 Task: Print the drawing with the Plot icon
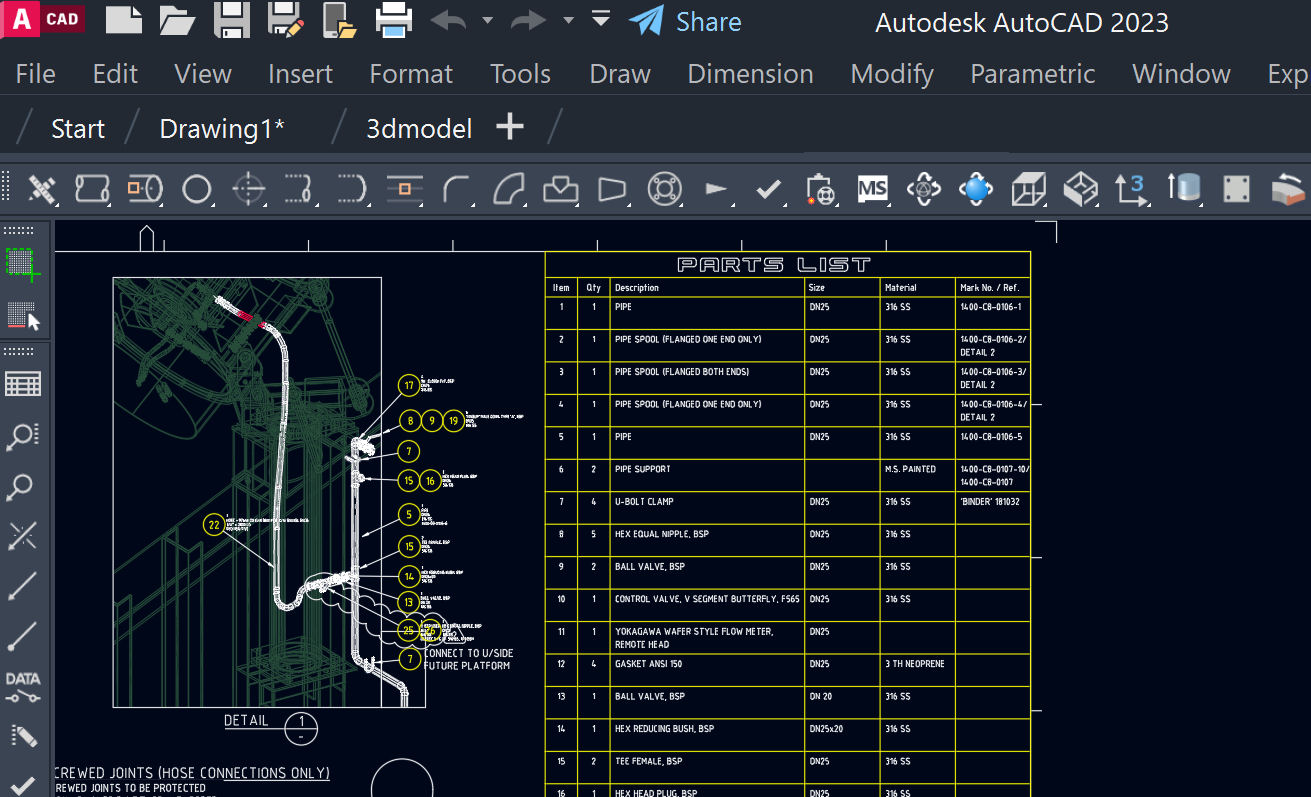click(394, 20)
